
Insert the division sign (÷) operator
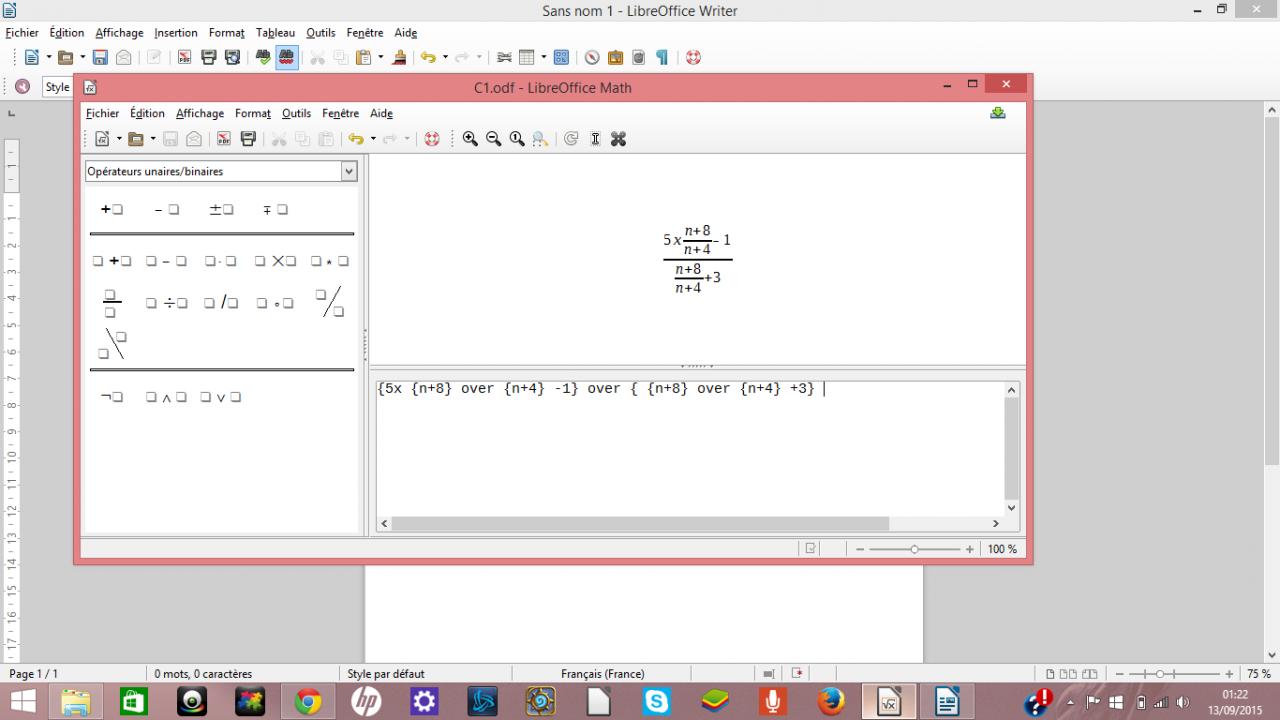(x=166, y=303)
